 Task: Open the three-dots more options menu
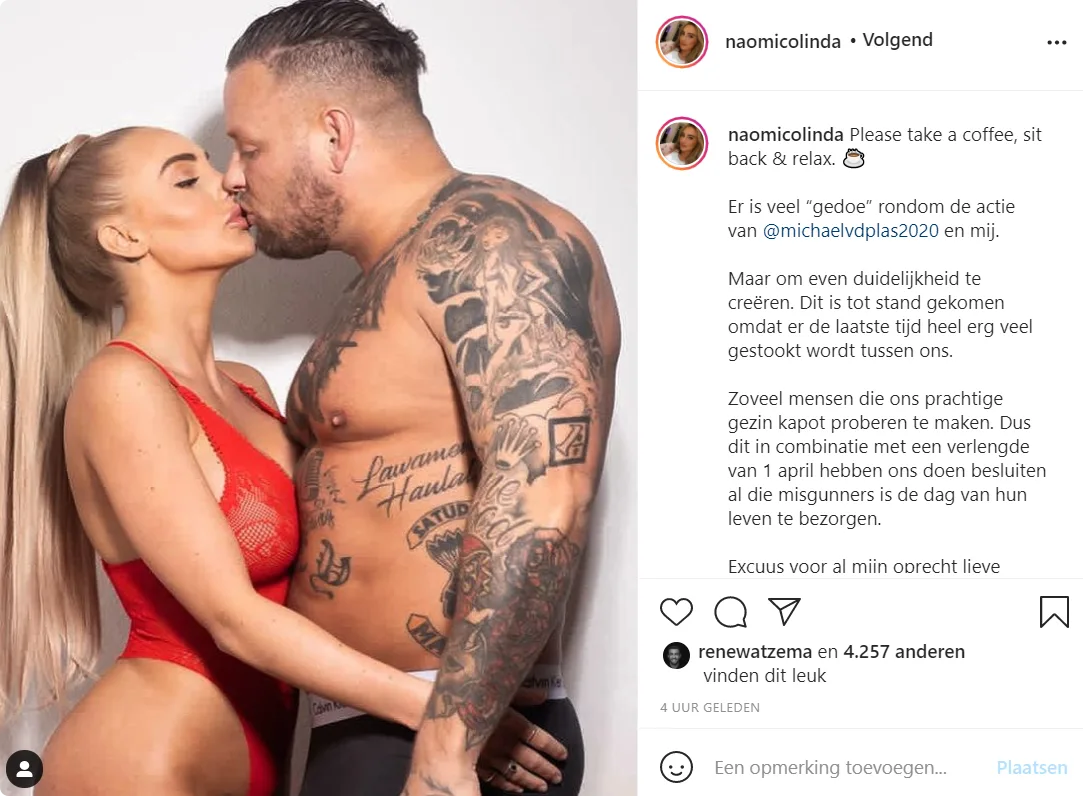[1057, 43]
